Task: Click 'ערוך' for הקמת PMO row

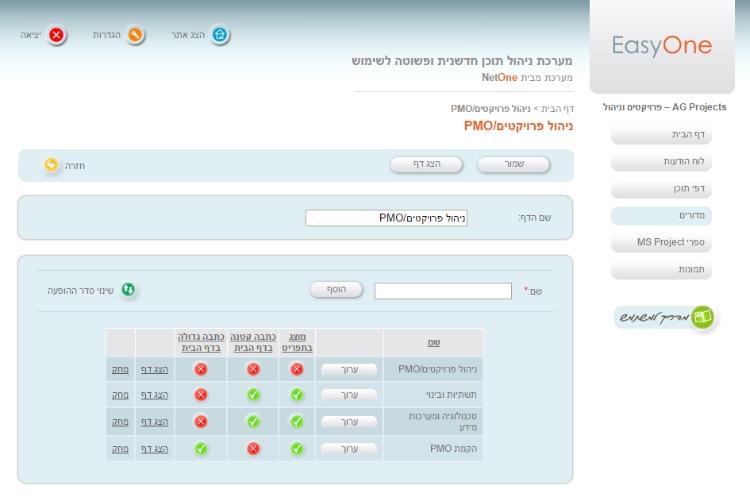Action: coord(349,449)
